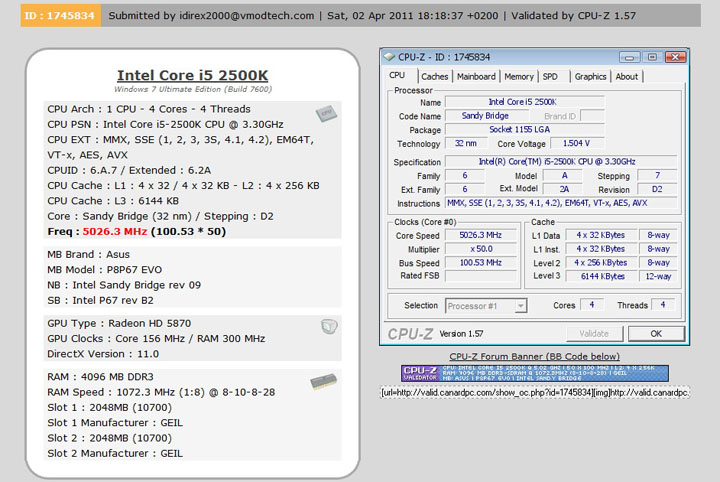
Task: Click the Version 1.57 label
Action: click(x=461, y=334)
